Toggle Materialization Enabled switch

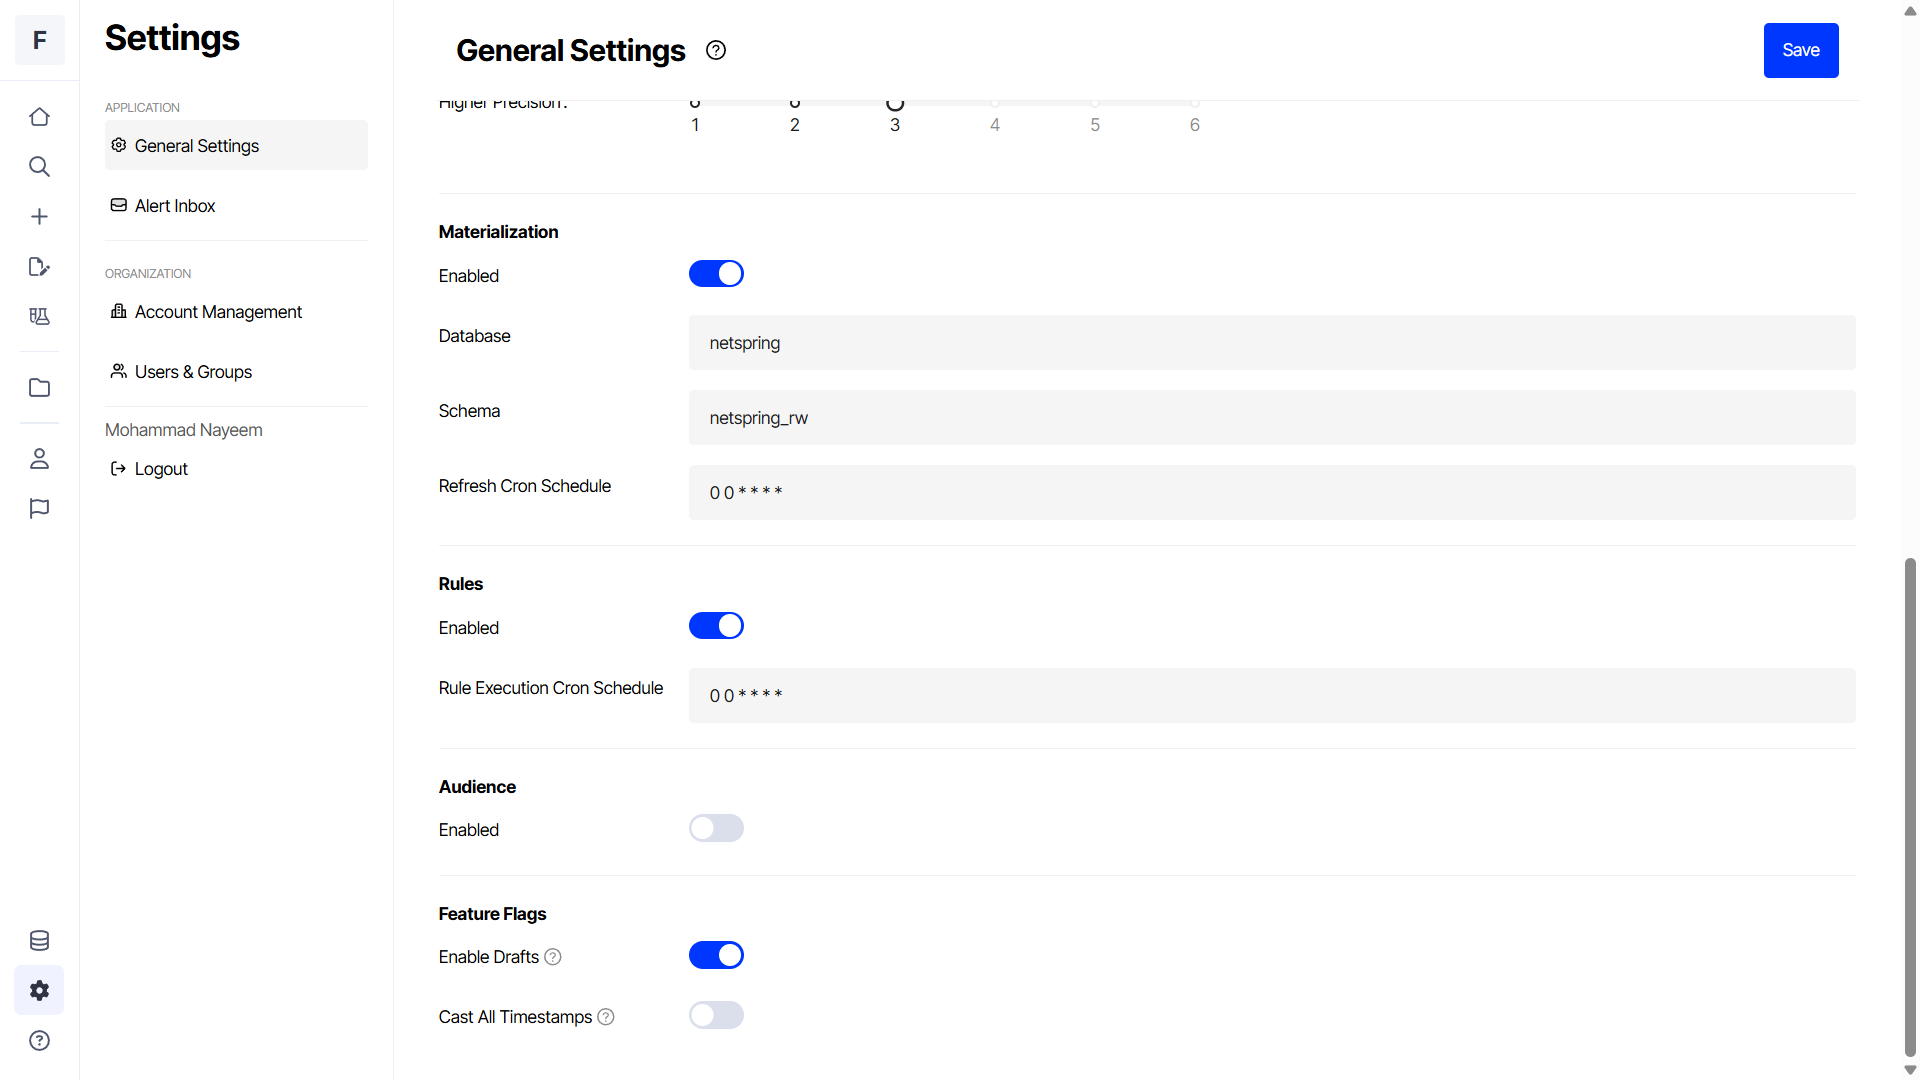pyautogui.click(x=716, y=274)
